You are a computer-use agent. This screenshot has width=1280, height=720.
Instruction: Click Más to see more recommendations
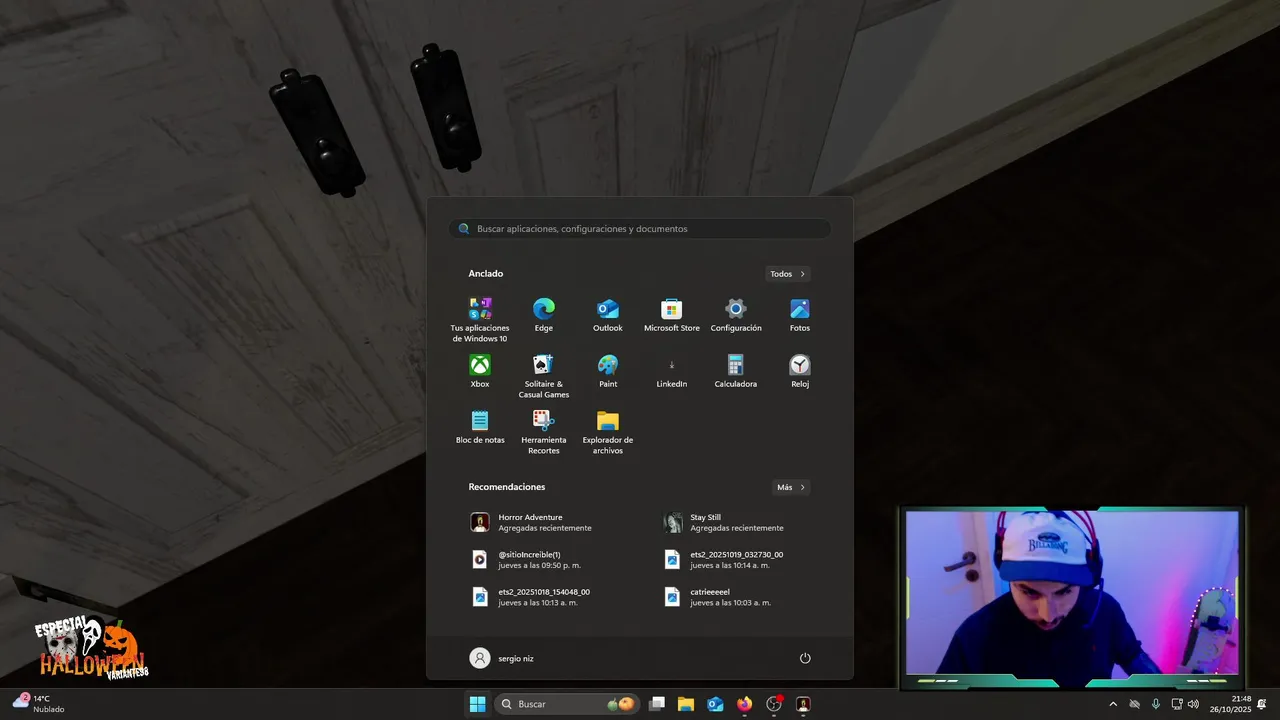click(x=791, y=487)
